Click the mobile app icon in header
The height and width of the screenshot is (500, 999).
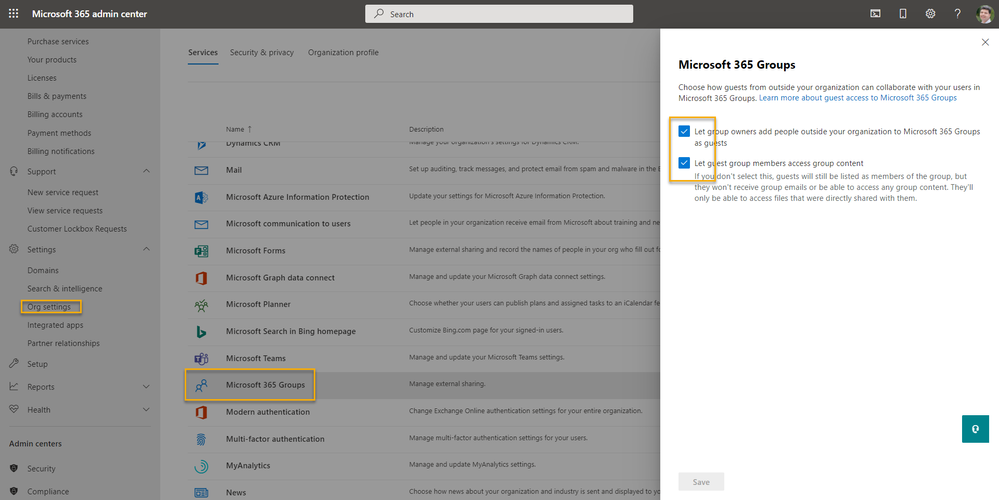(903, 13)
